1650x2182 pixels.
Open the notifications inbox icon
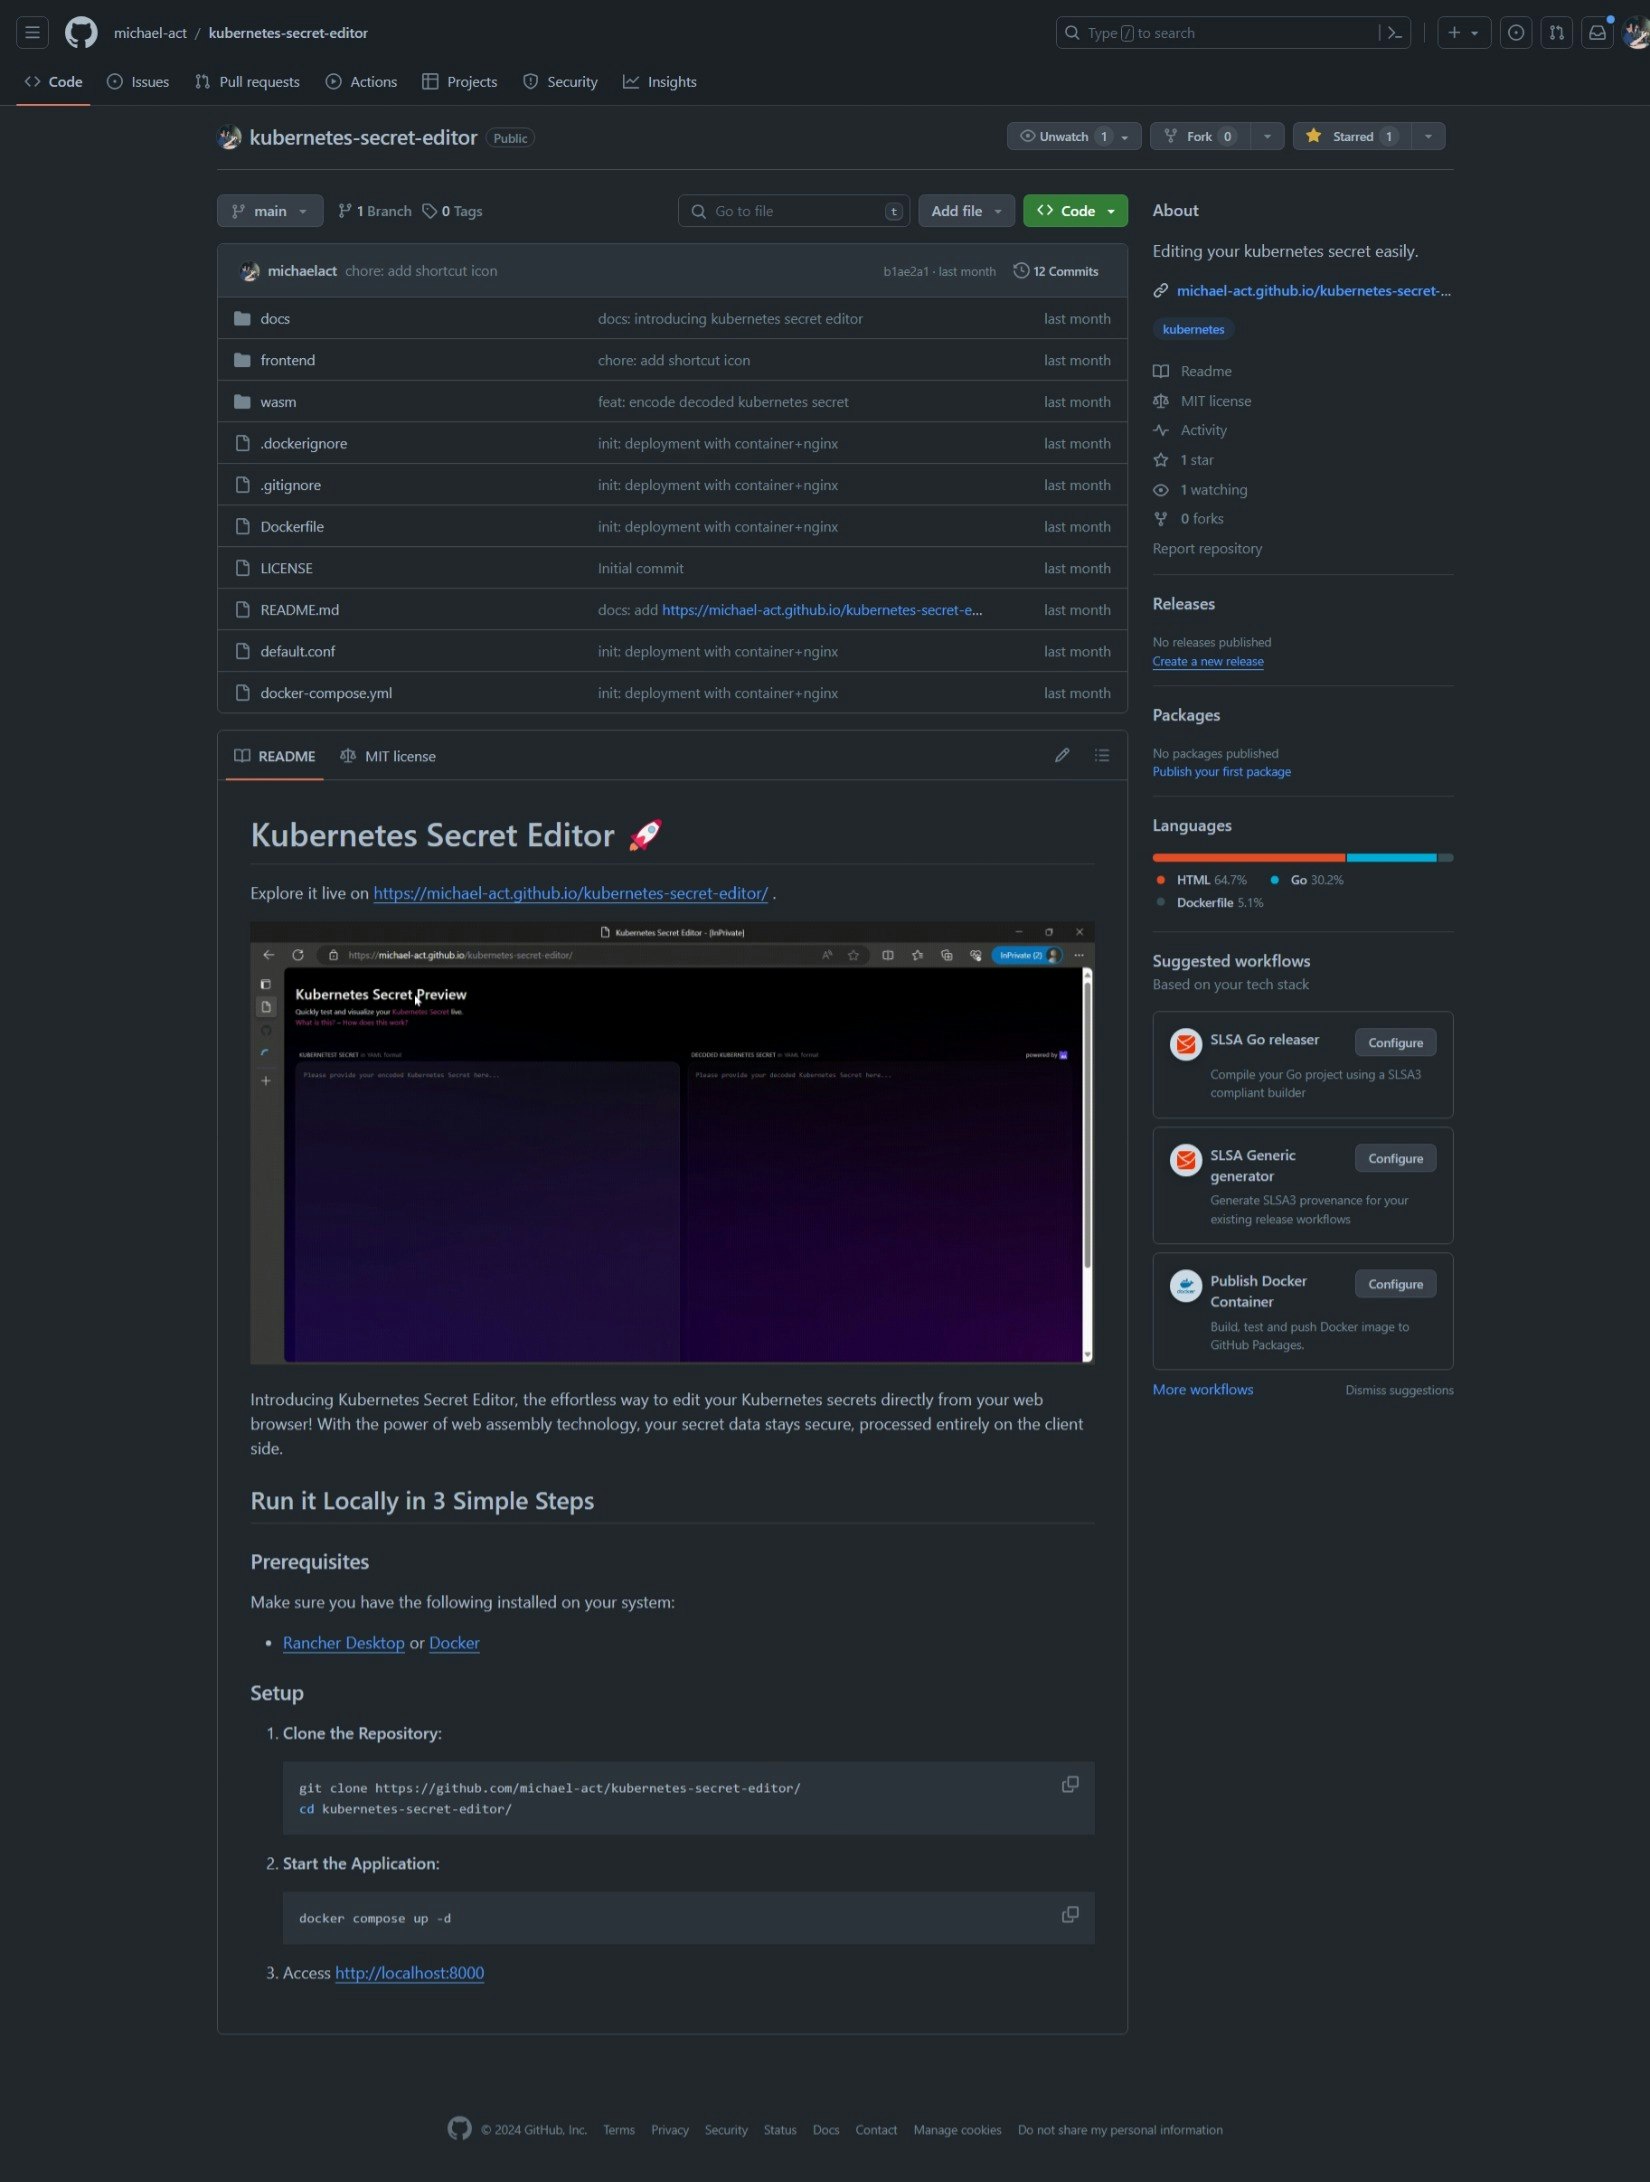[1597, 33]
